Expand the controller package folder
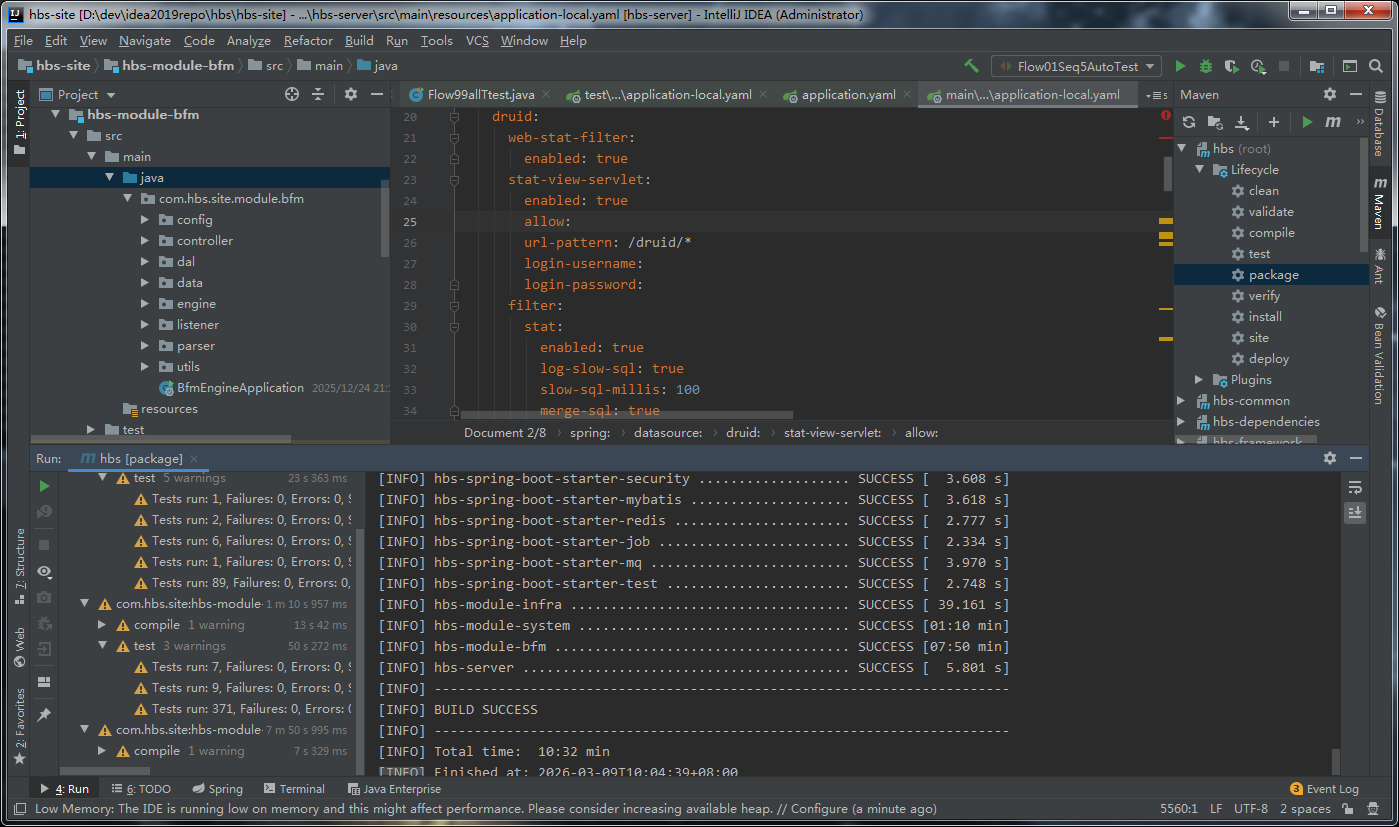Screen dimensions: 1399x827 pyautogui.click(x=145, y=241)
